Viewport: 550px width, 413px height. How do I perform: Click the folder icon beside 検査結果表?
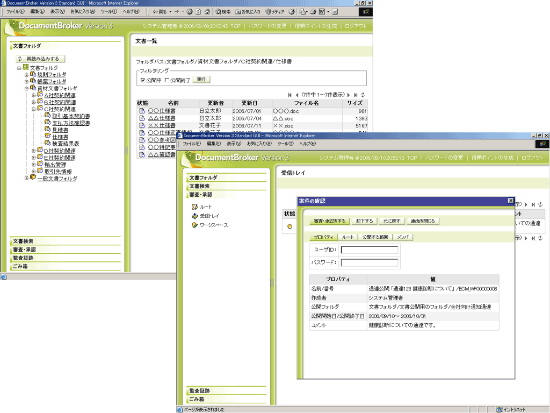[47, 143]
